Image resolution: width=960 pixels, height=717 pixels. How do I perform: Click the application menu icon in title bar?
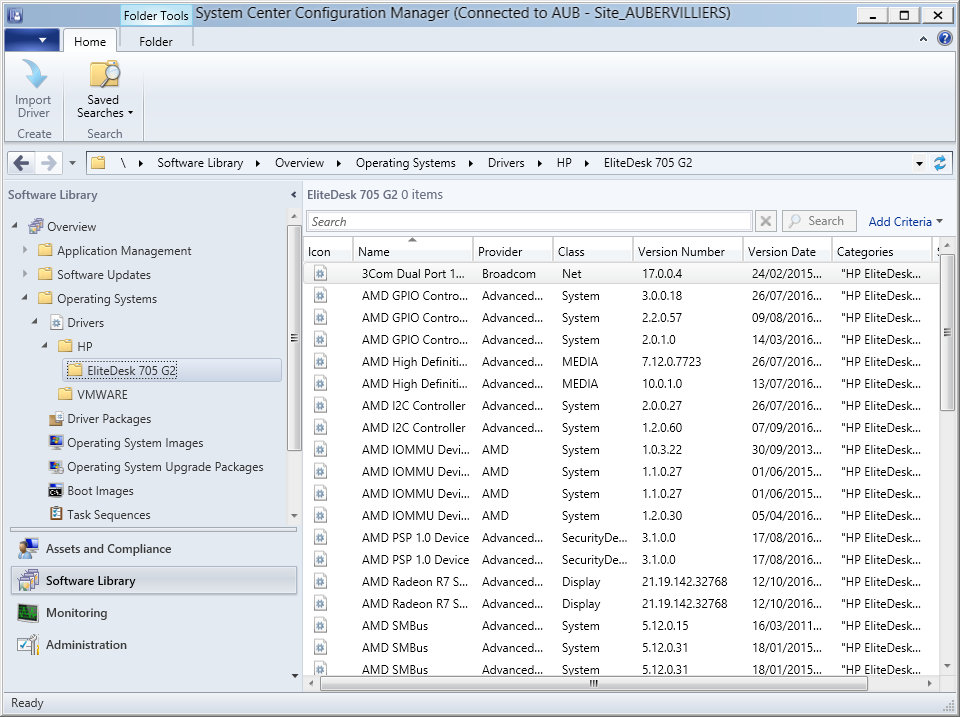coord(15,15)
